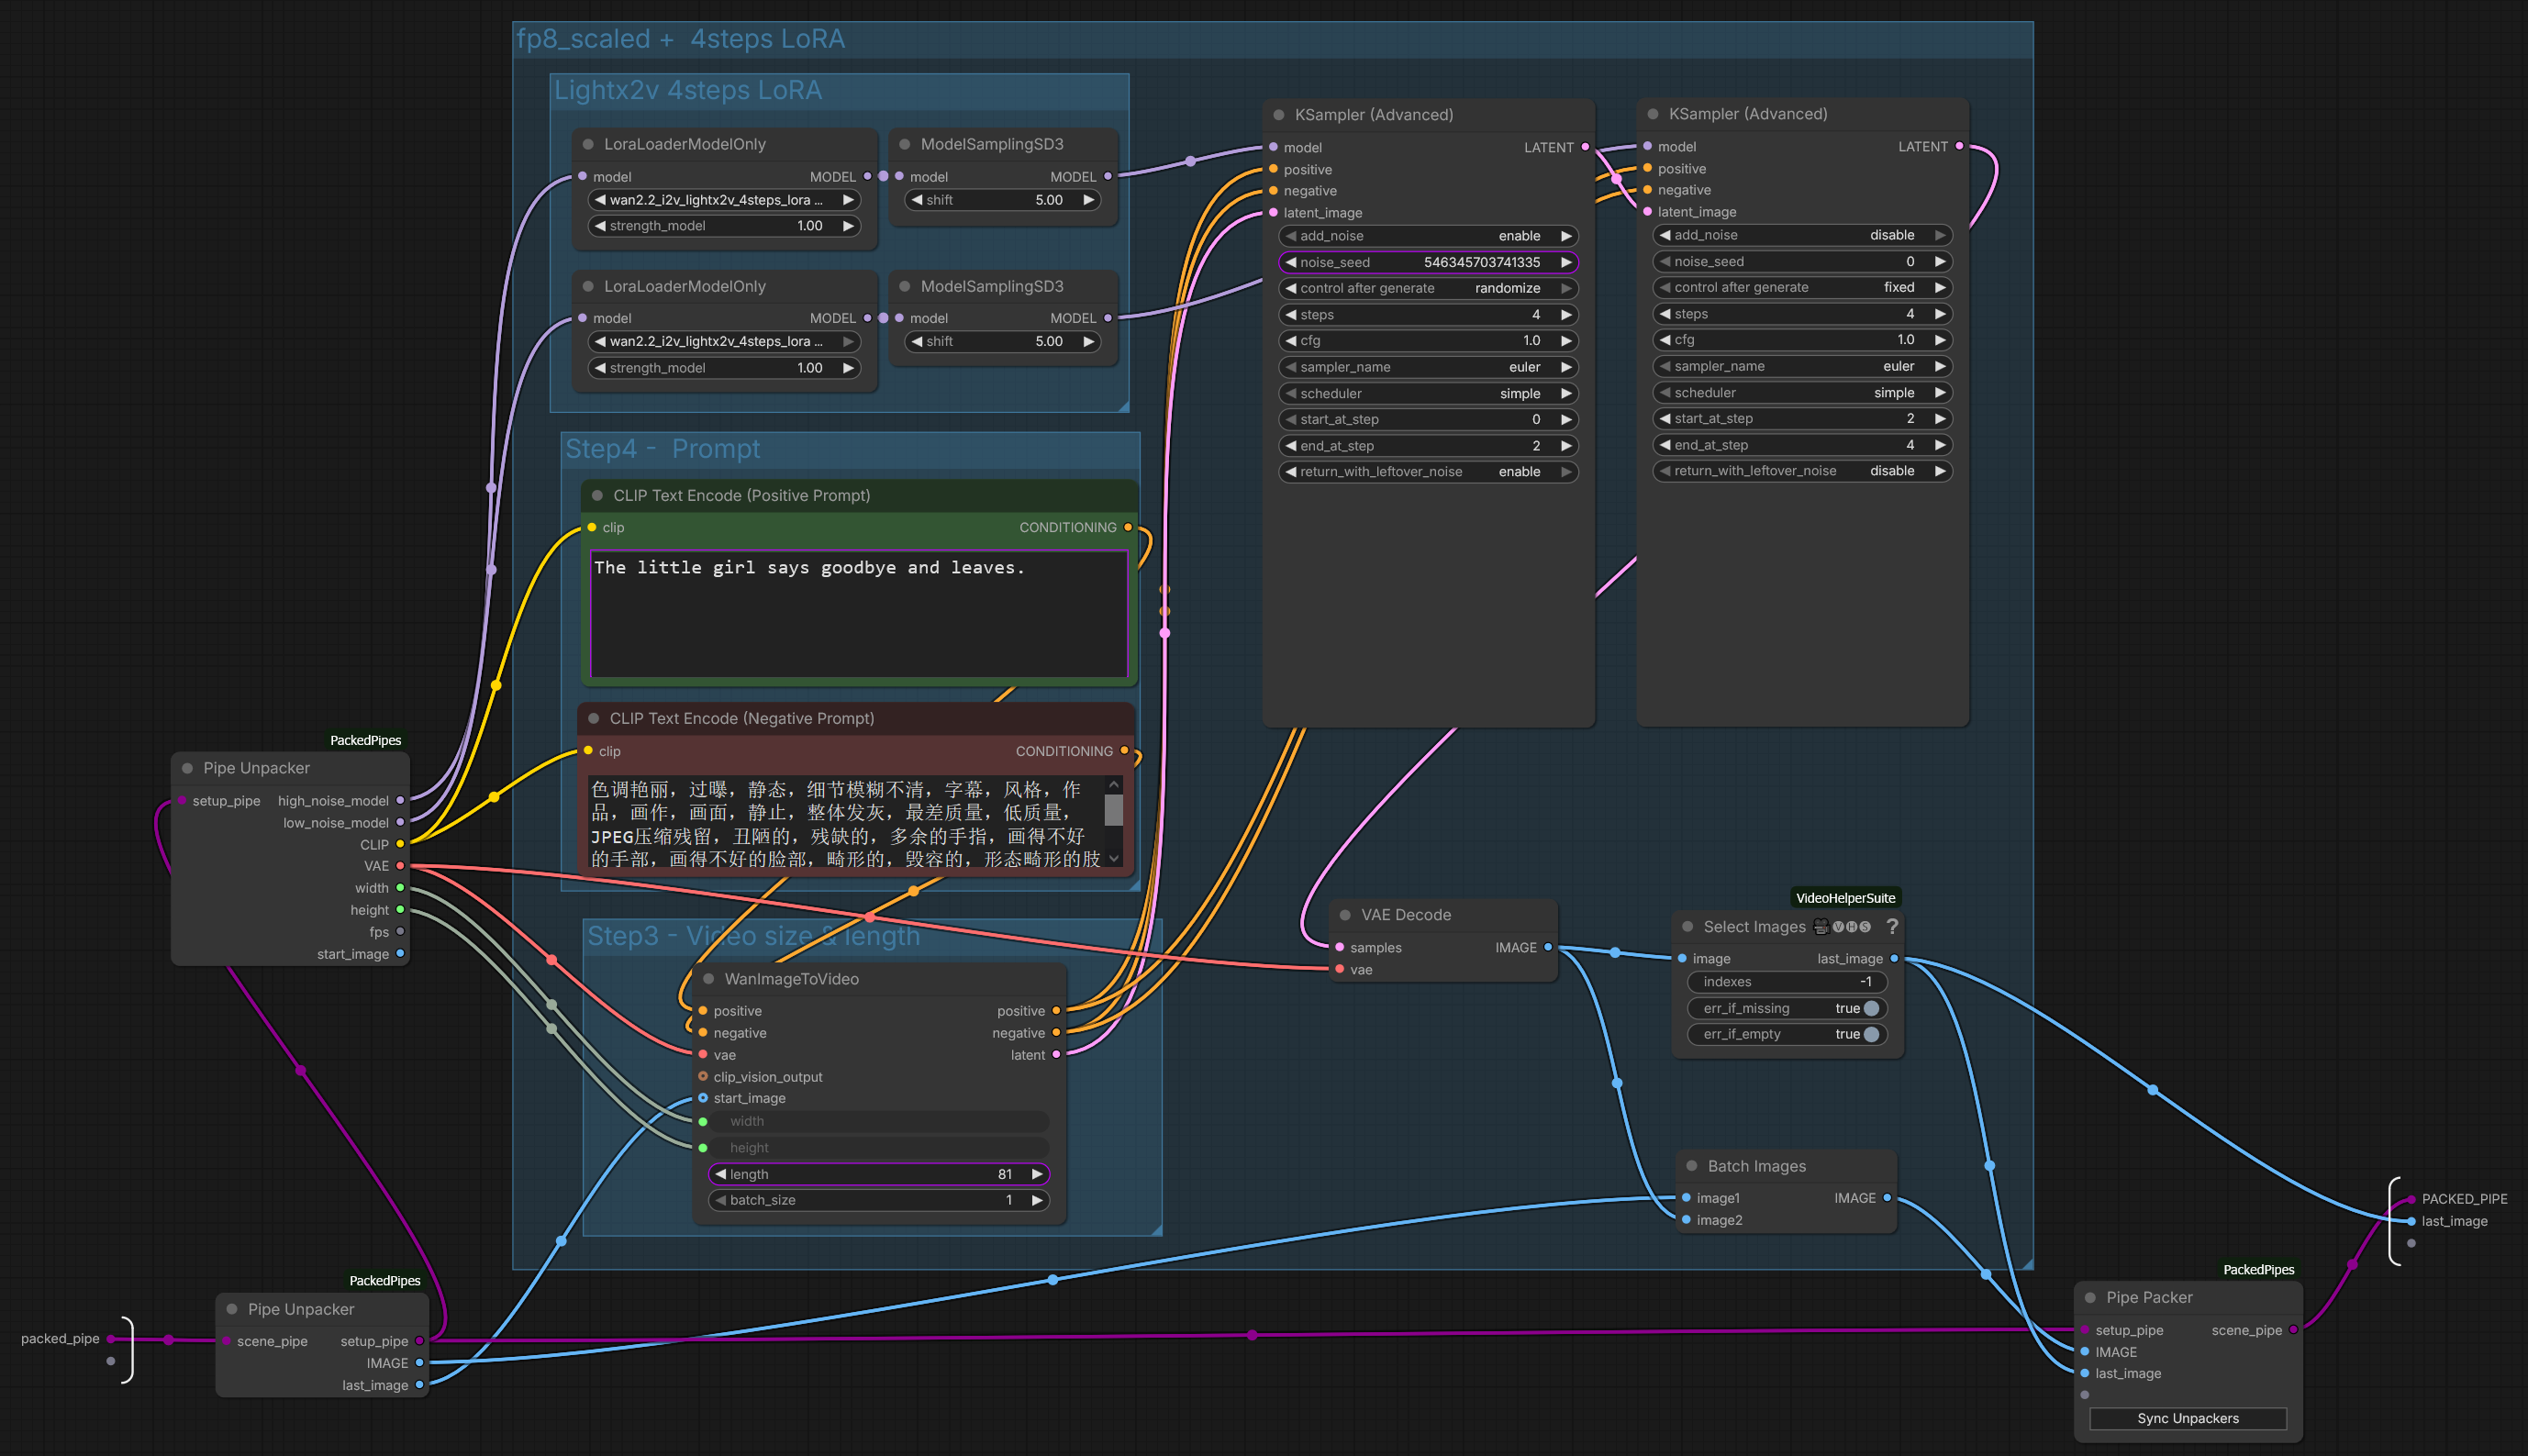This screenshot has width=2528, height=1456.
Task: Click the Select Images last_image output port
Action: 1894,959
